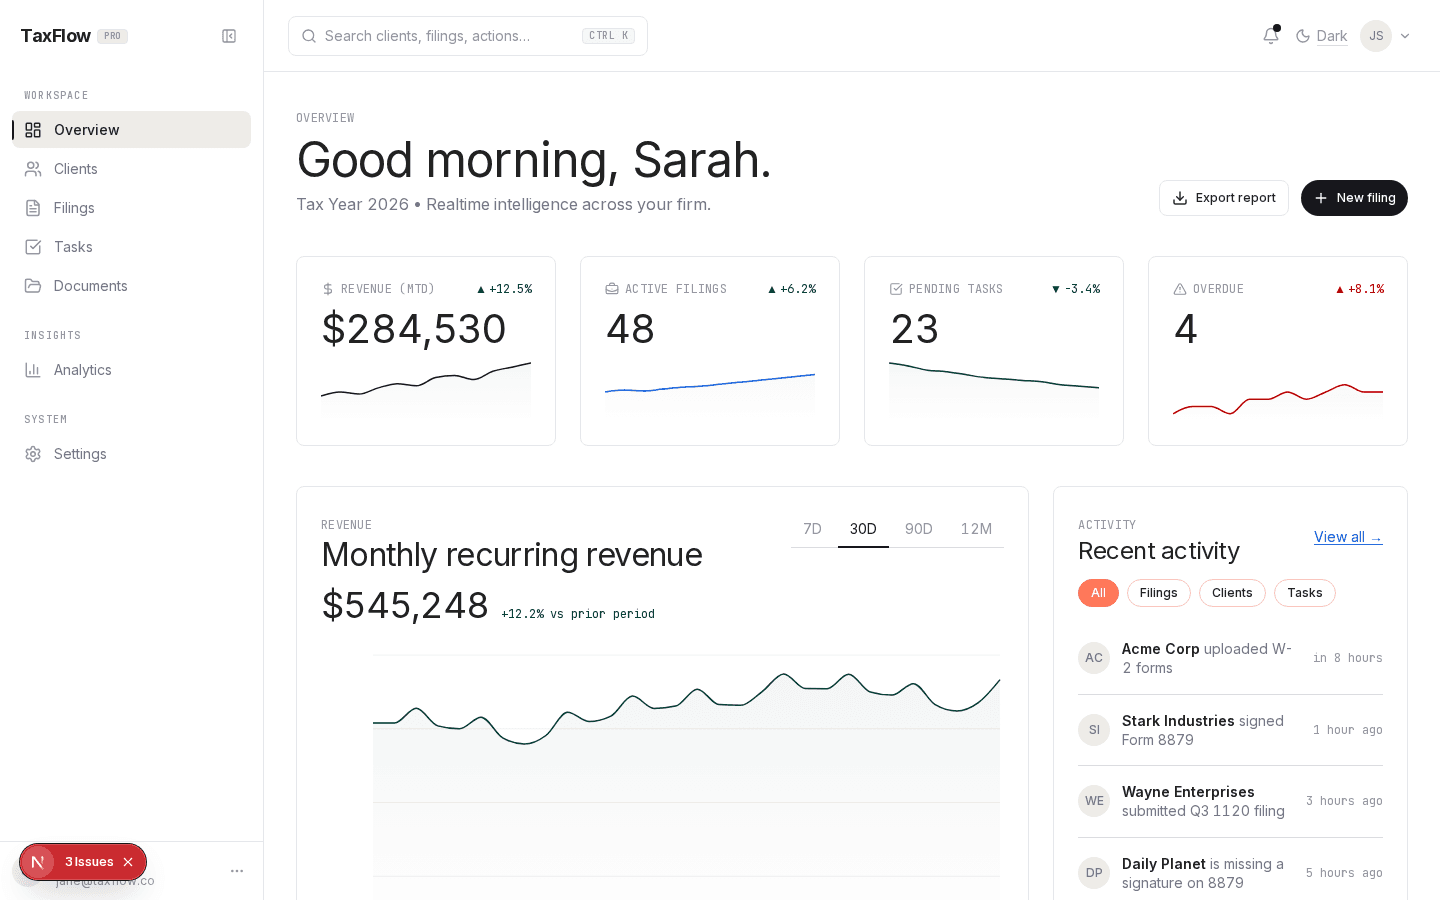Click the Export report button
1440x900 pixels.
[x=1224, y=198]
